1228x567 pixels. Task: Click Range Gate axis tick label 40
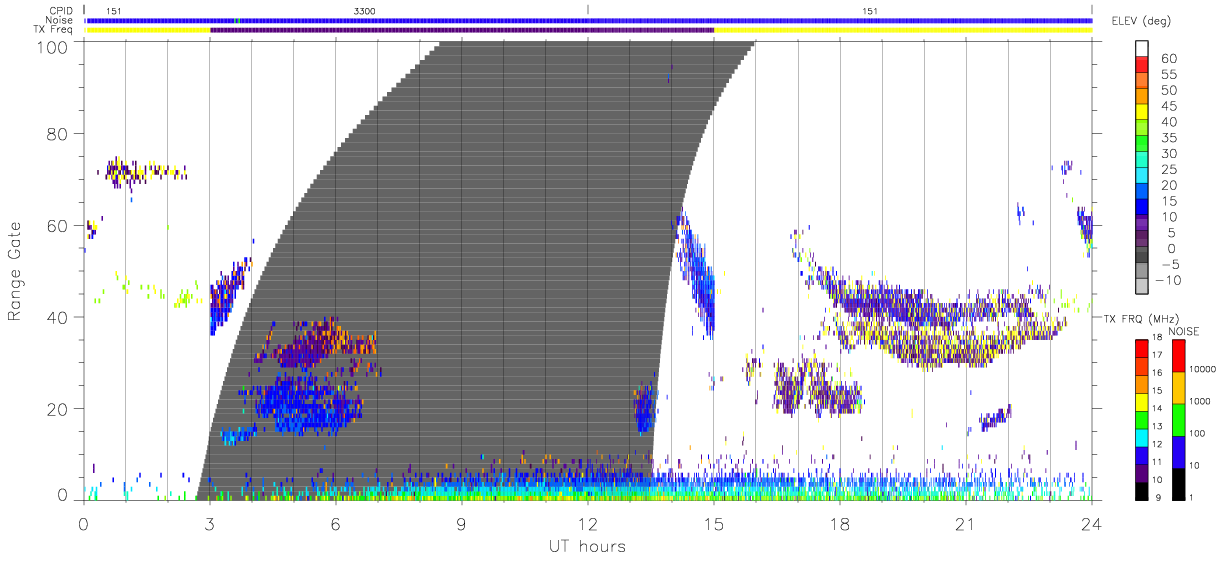coord(59,317)
